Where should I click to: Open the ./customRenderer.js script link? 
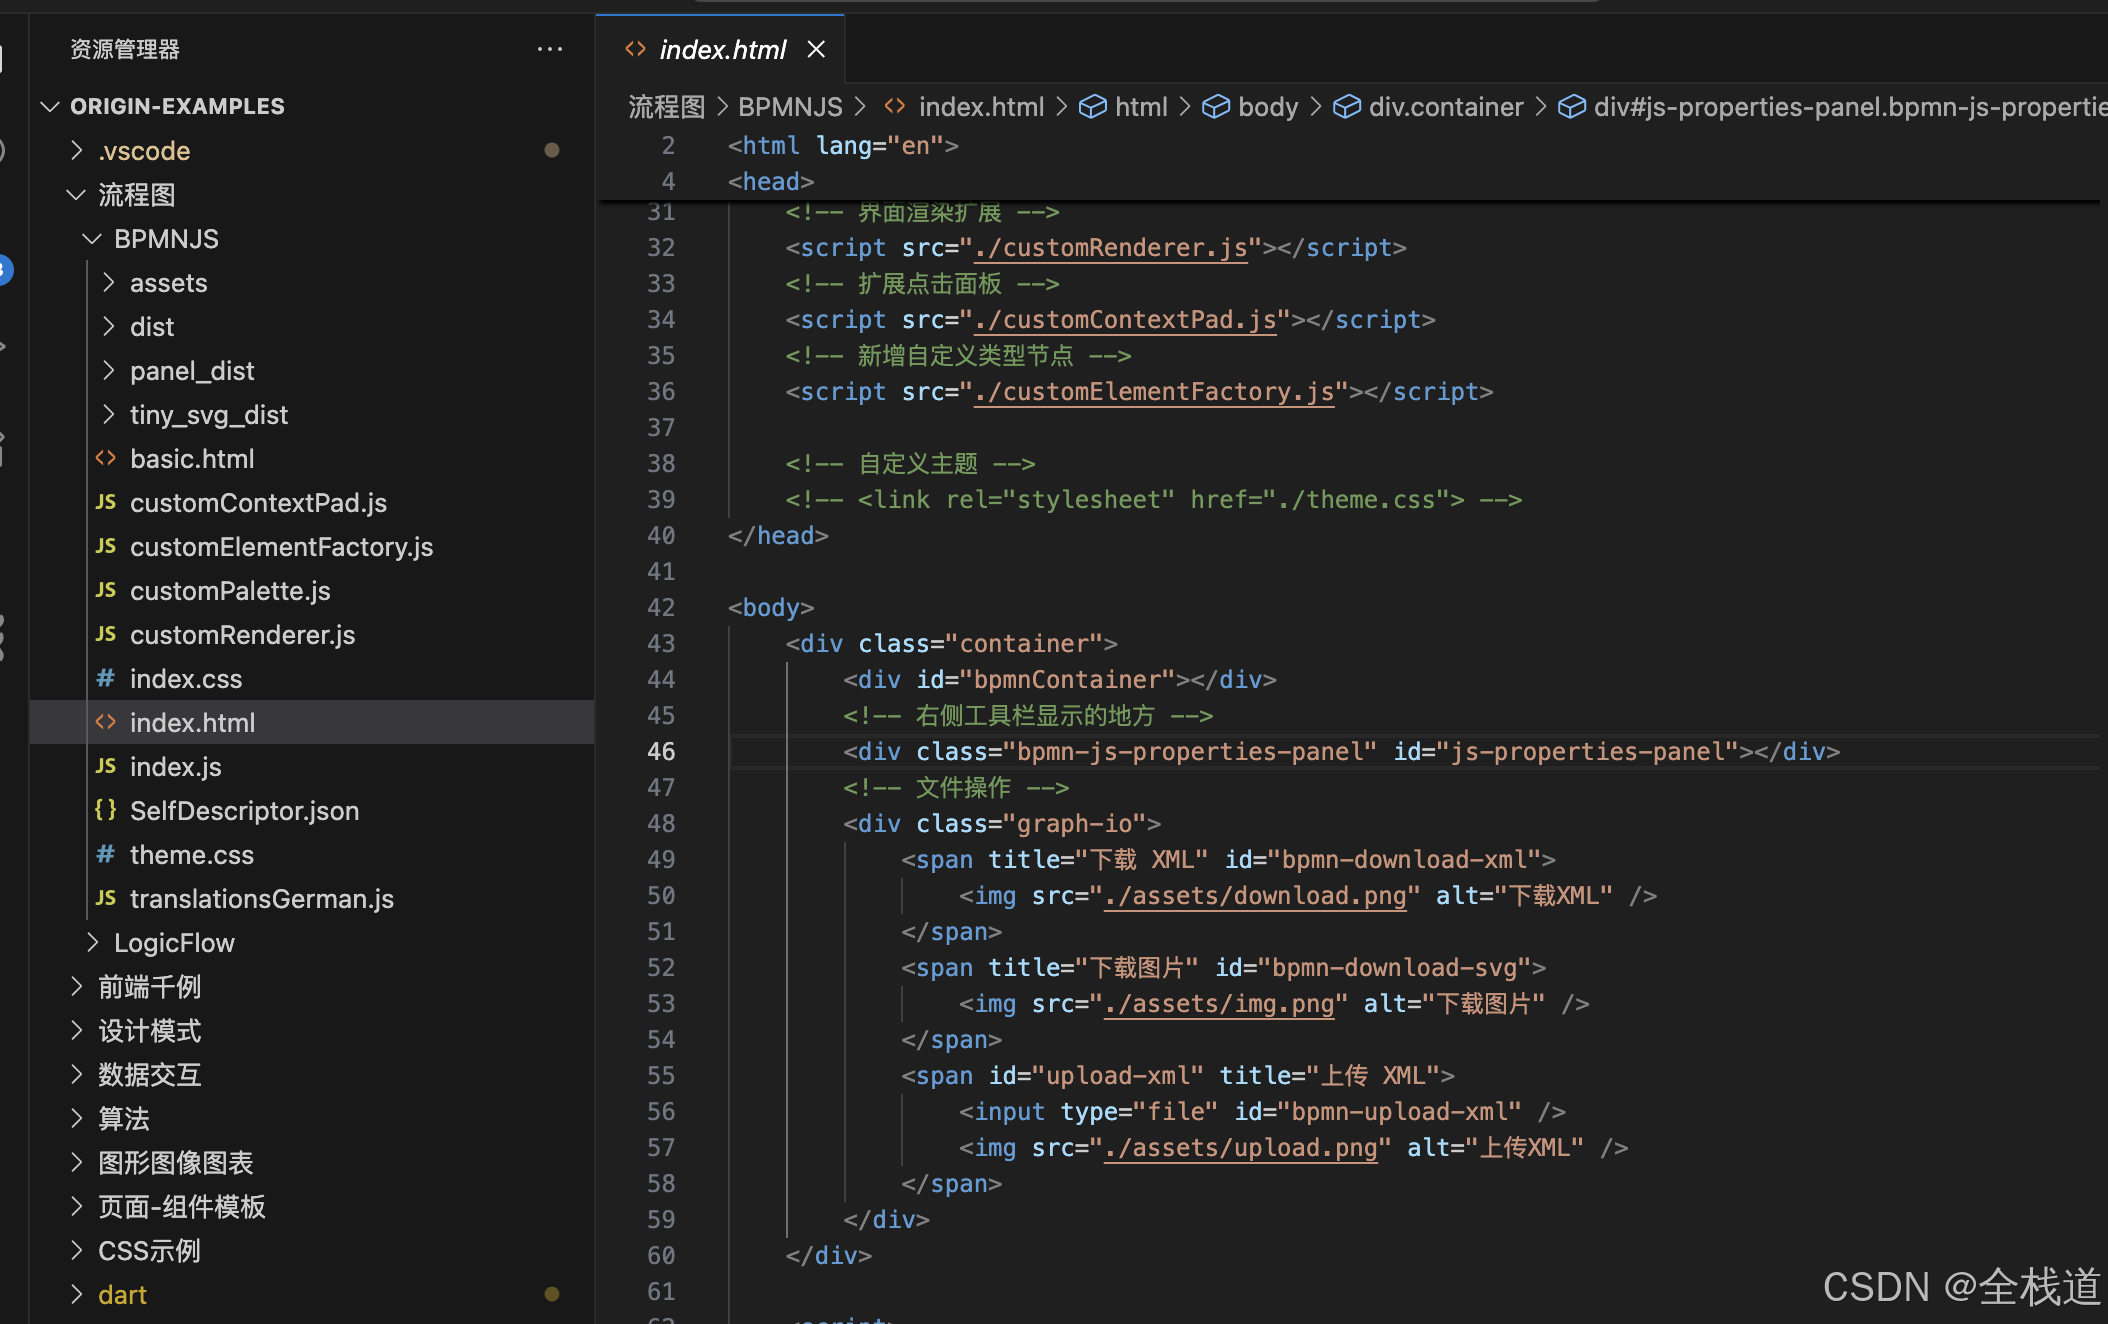(x=1111, y=247)
